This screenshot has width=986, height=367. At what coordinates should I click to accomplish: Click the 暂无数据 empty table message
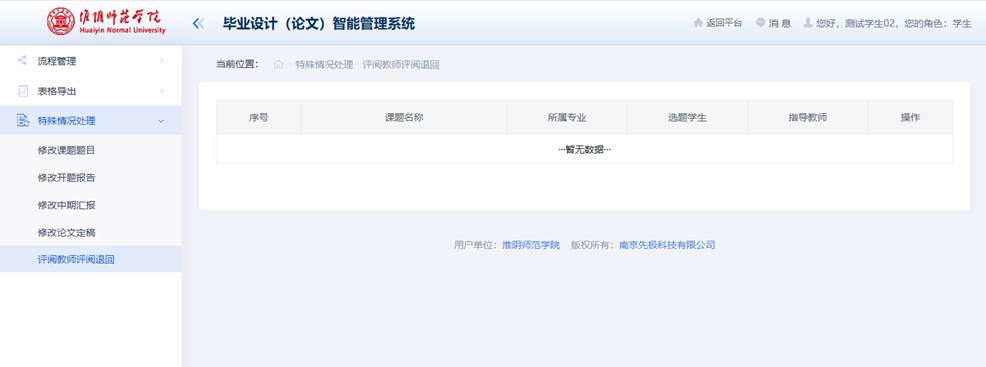585,150
